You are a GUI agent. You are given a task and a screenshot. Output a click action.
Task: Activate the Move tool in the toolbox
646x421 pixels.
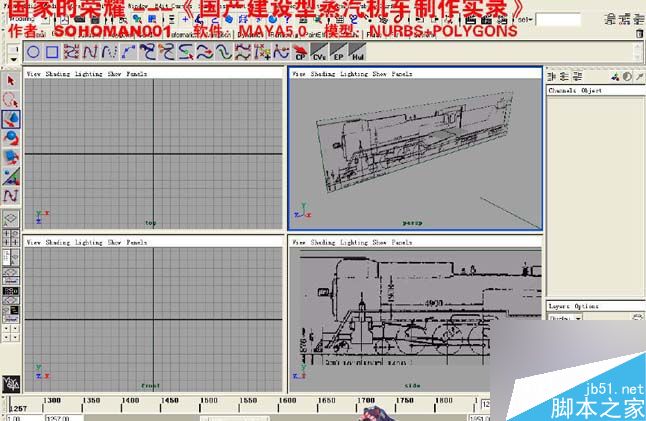pos(11,119)
